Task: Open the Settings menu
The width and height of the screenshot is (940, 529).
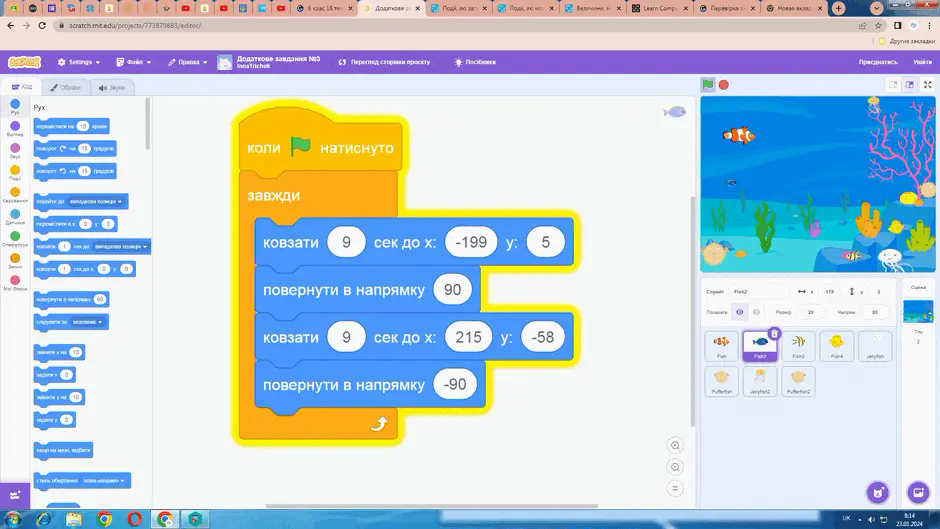Action: (x=79, y=62)
